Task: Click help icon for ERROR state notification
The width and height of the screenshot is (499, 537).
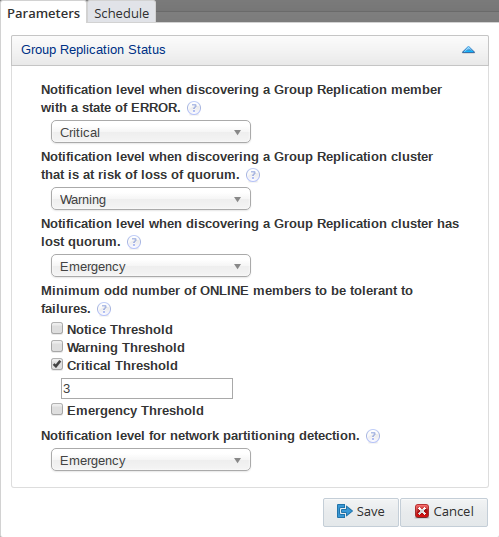Action: [x=194, y=108]
